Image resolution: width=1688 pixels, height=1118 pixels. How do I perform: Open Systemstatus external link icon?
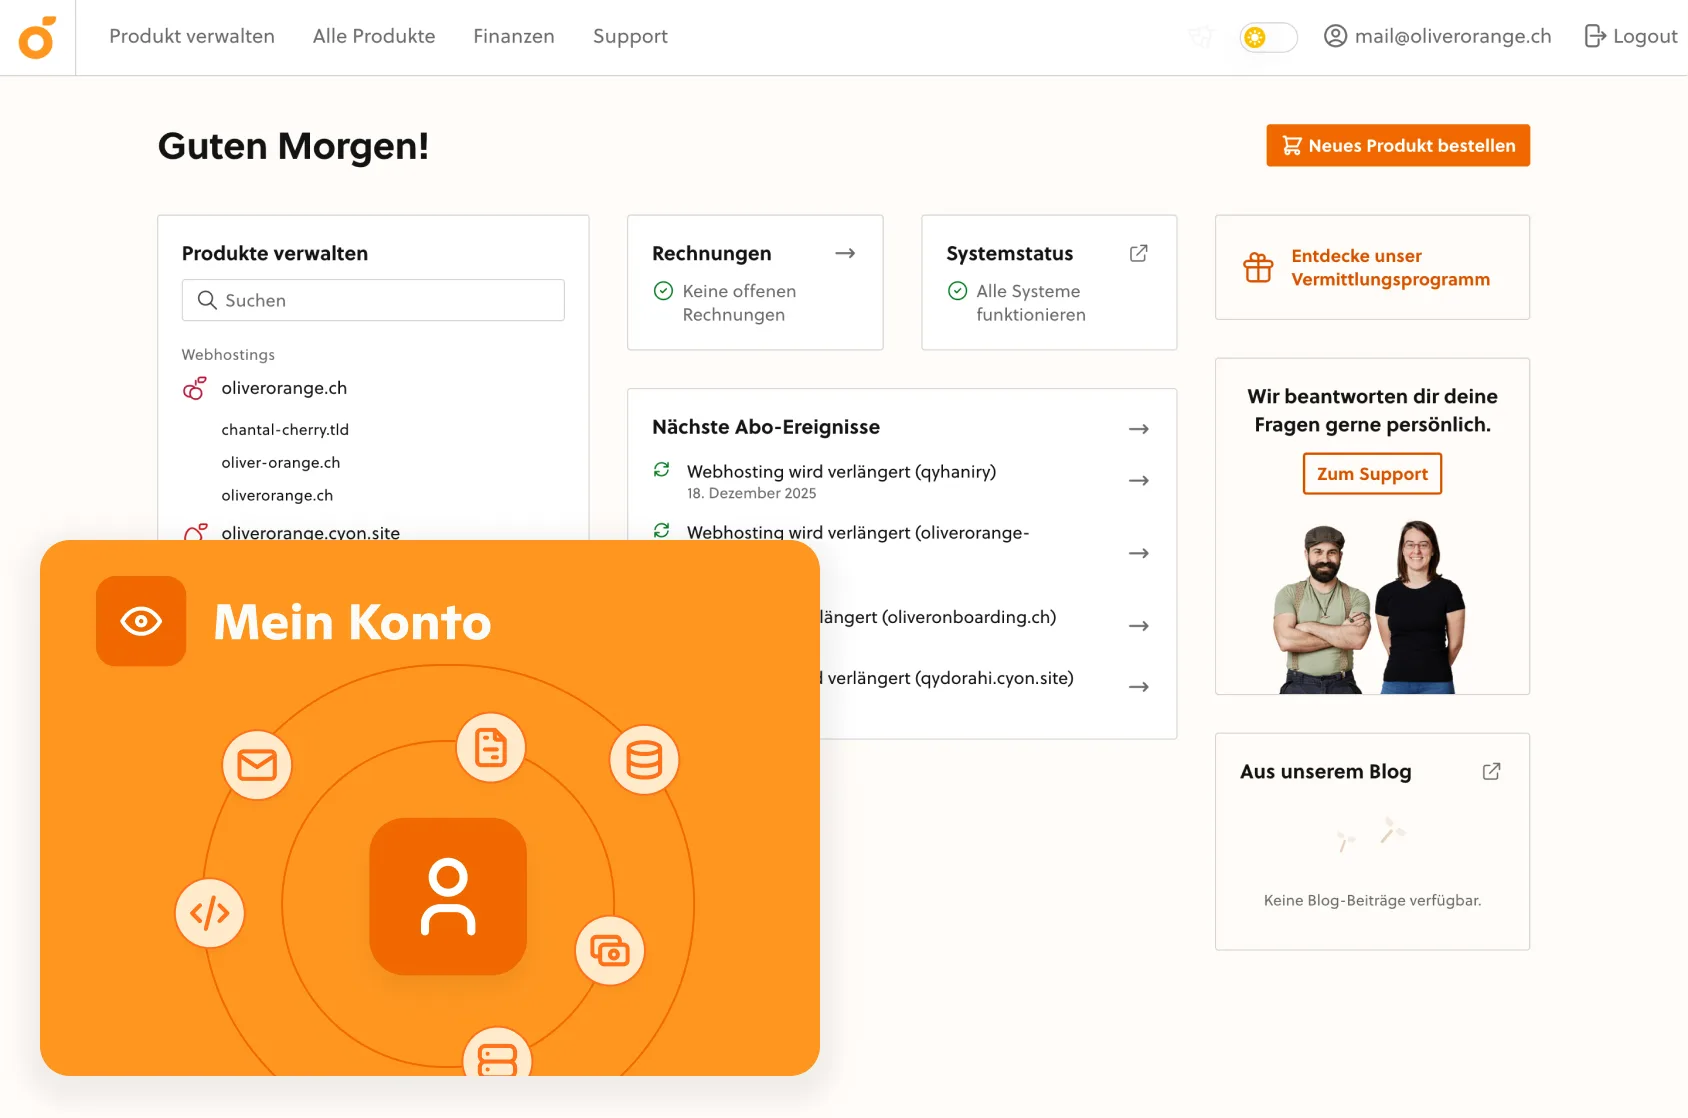(1138, 253)
